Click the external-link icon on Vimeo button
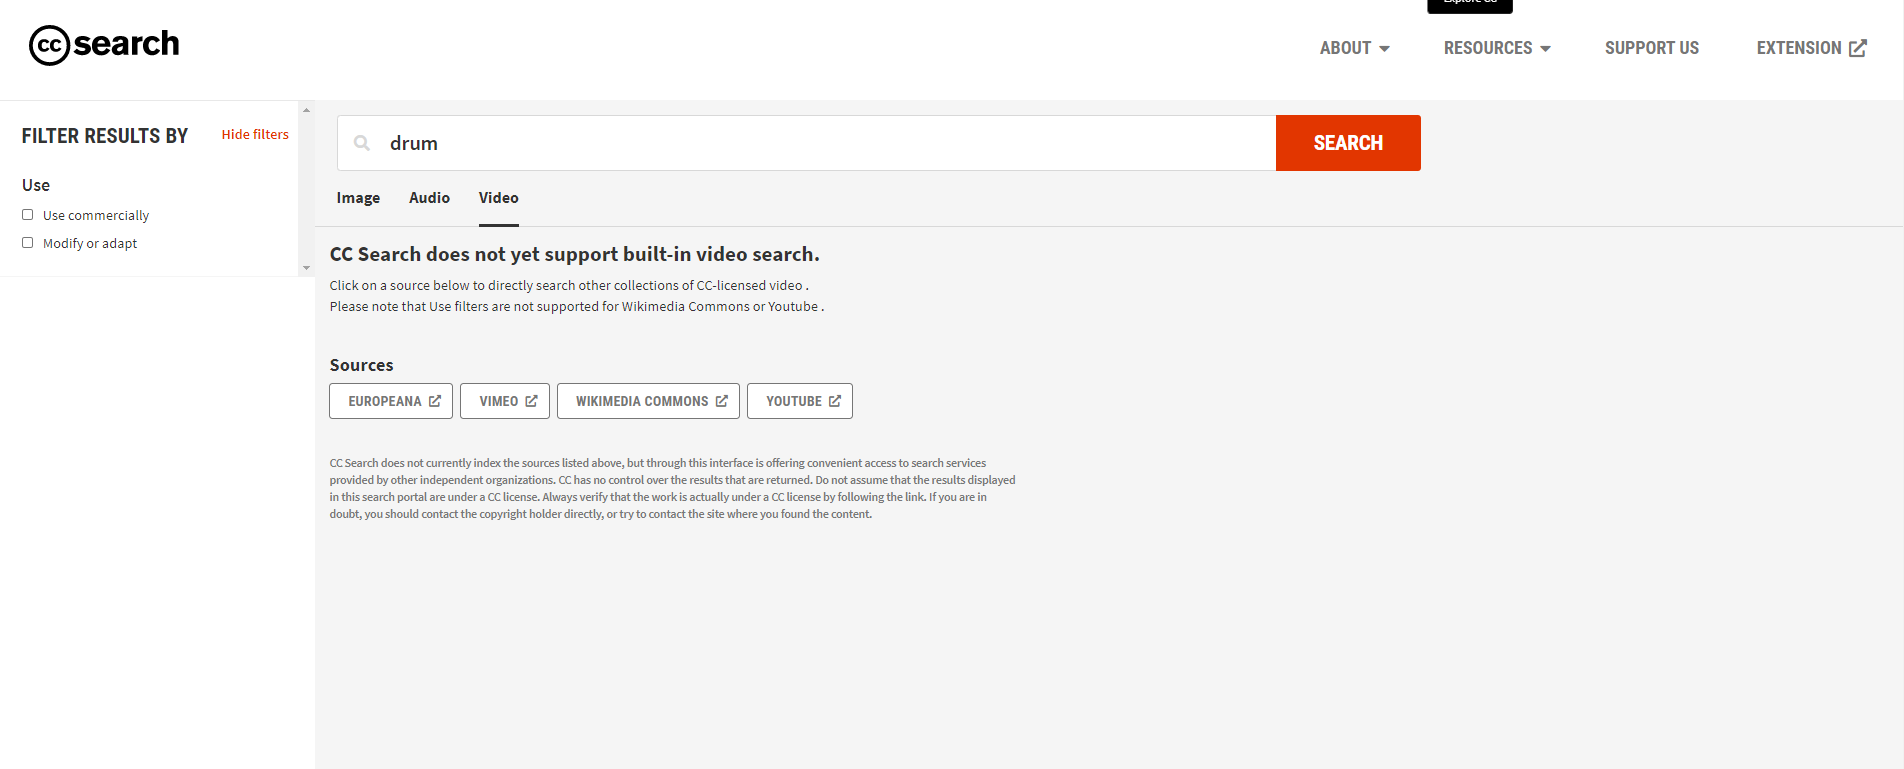1904x769 pixels. click(531, 401)
